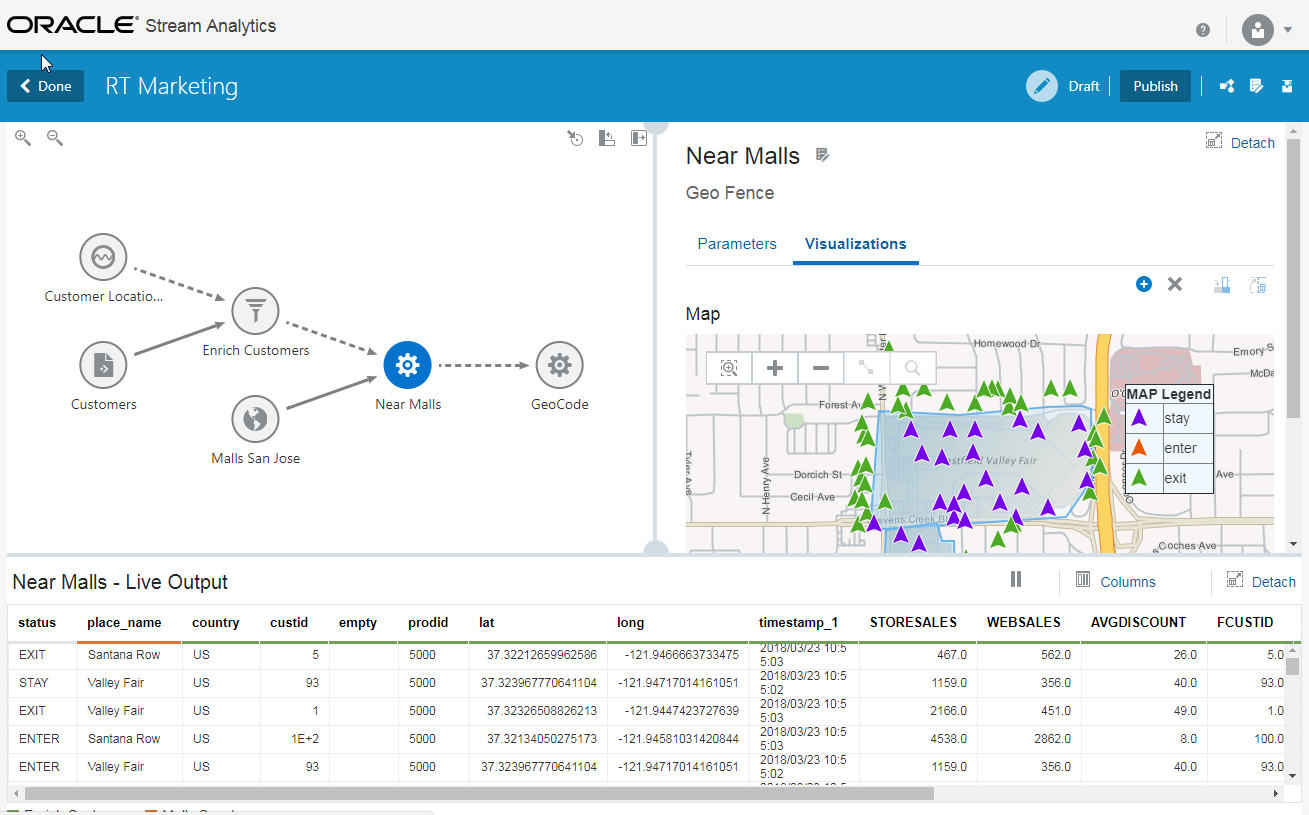Click the Enrich Customers filter node
The height and width of the screenshot is (815, 1309).
pyautogui.click(x=256, y=312)
